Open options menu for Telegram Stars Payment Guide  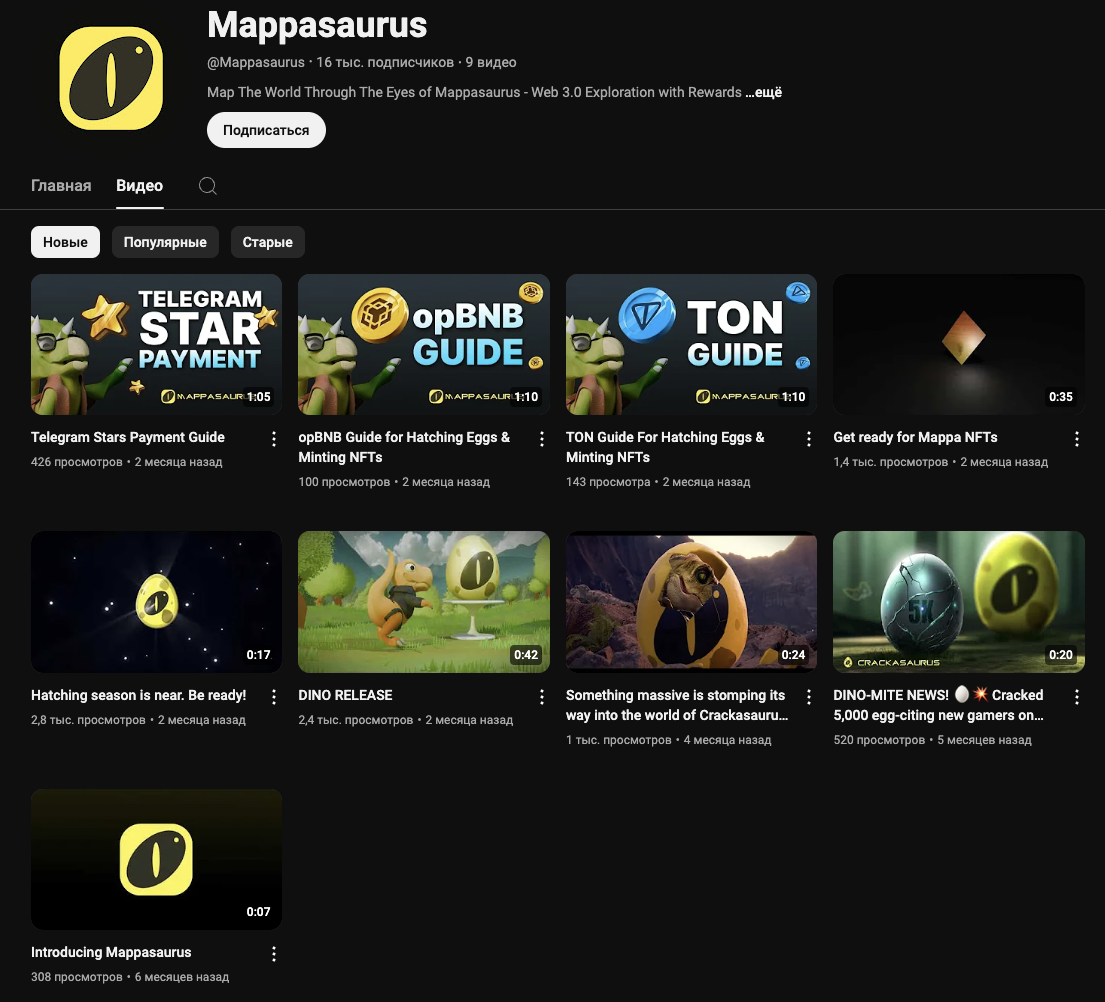[274, 438]
